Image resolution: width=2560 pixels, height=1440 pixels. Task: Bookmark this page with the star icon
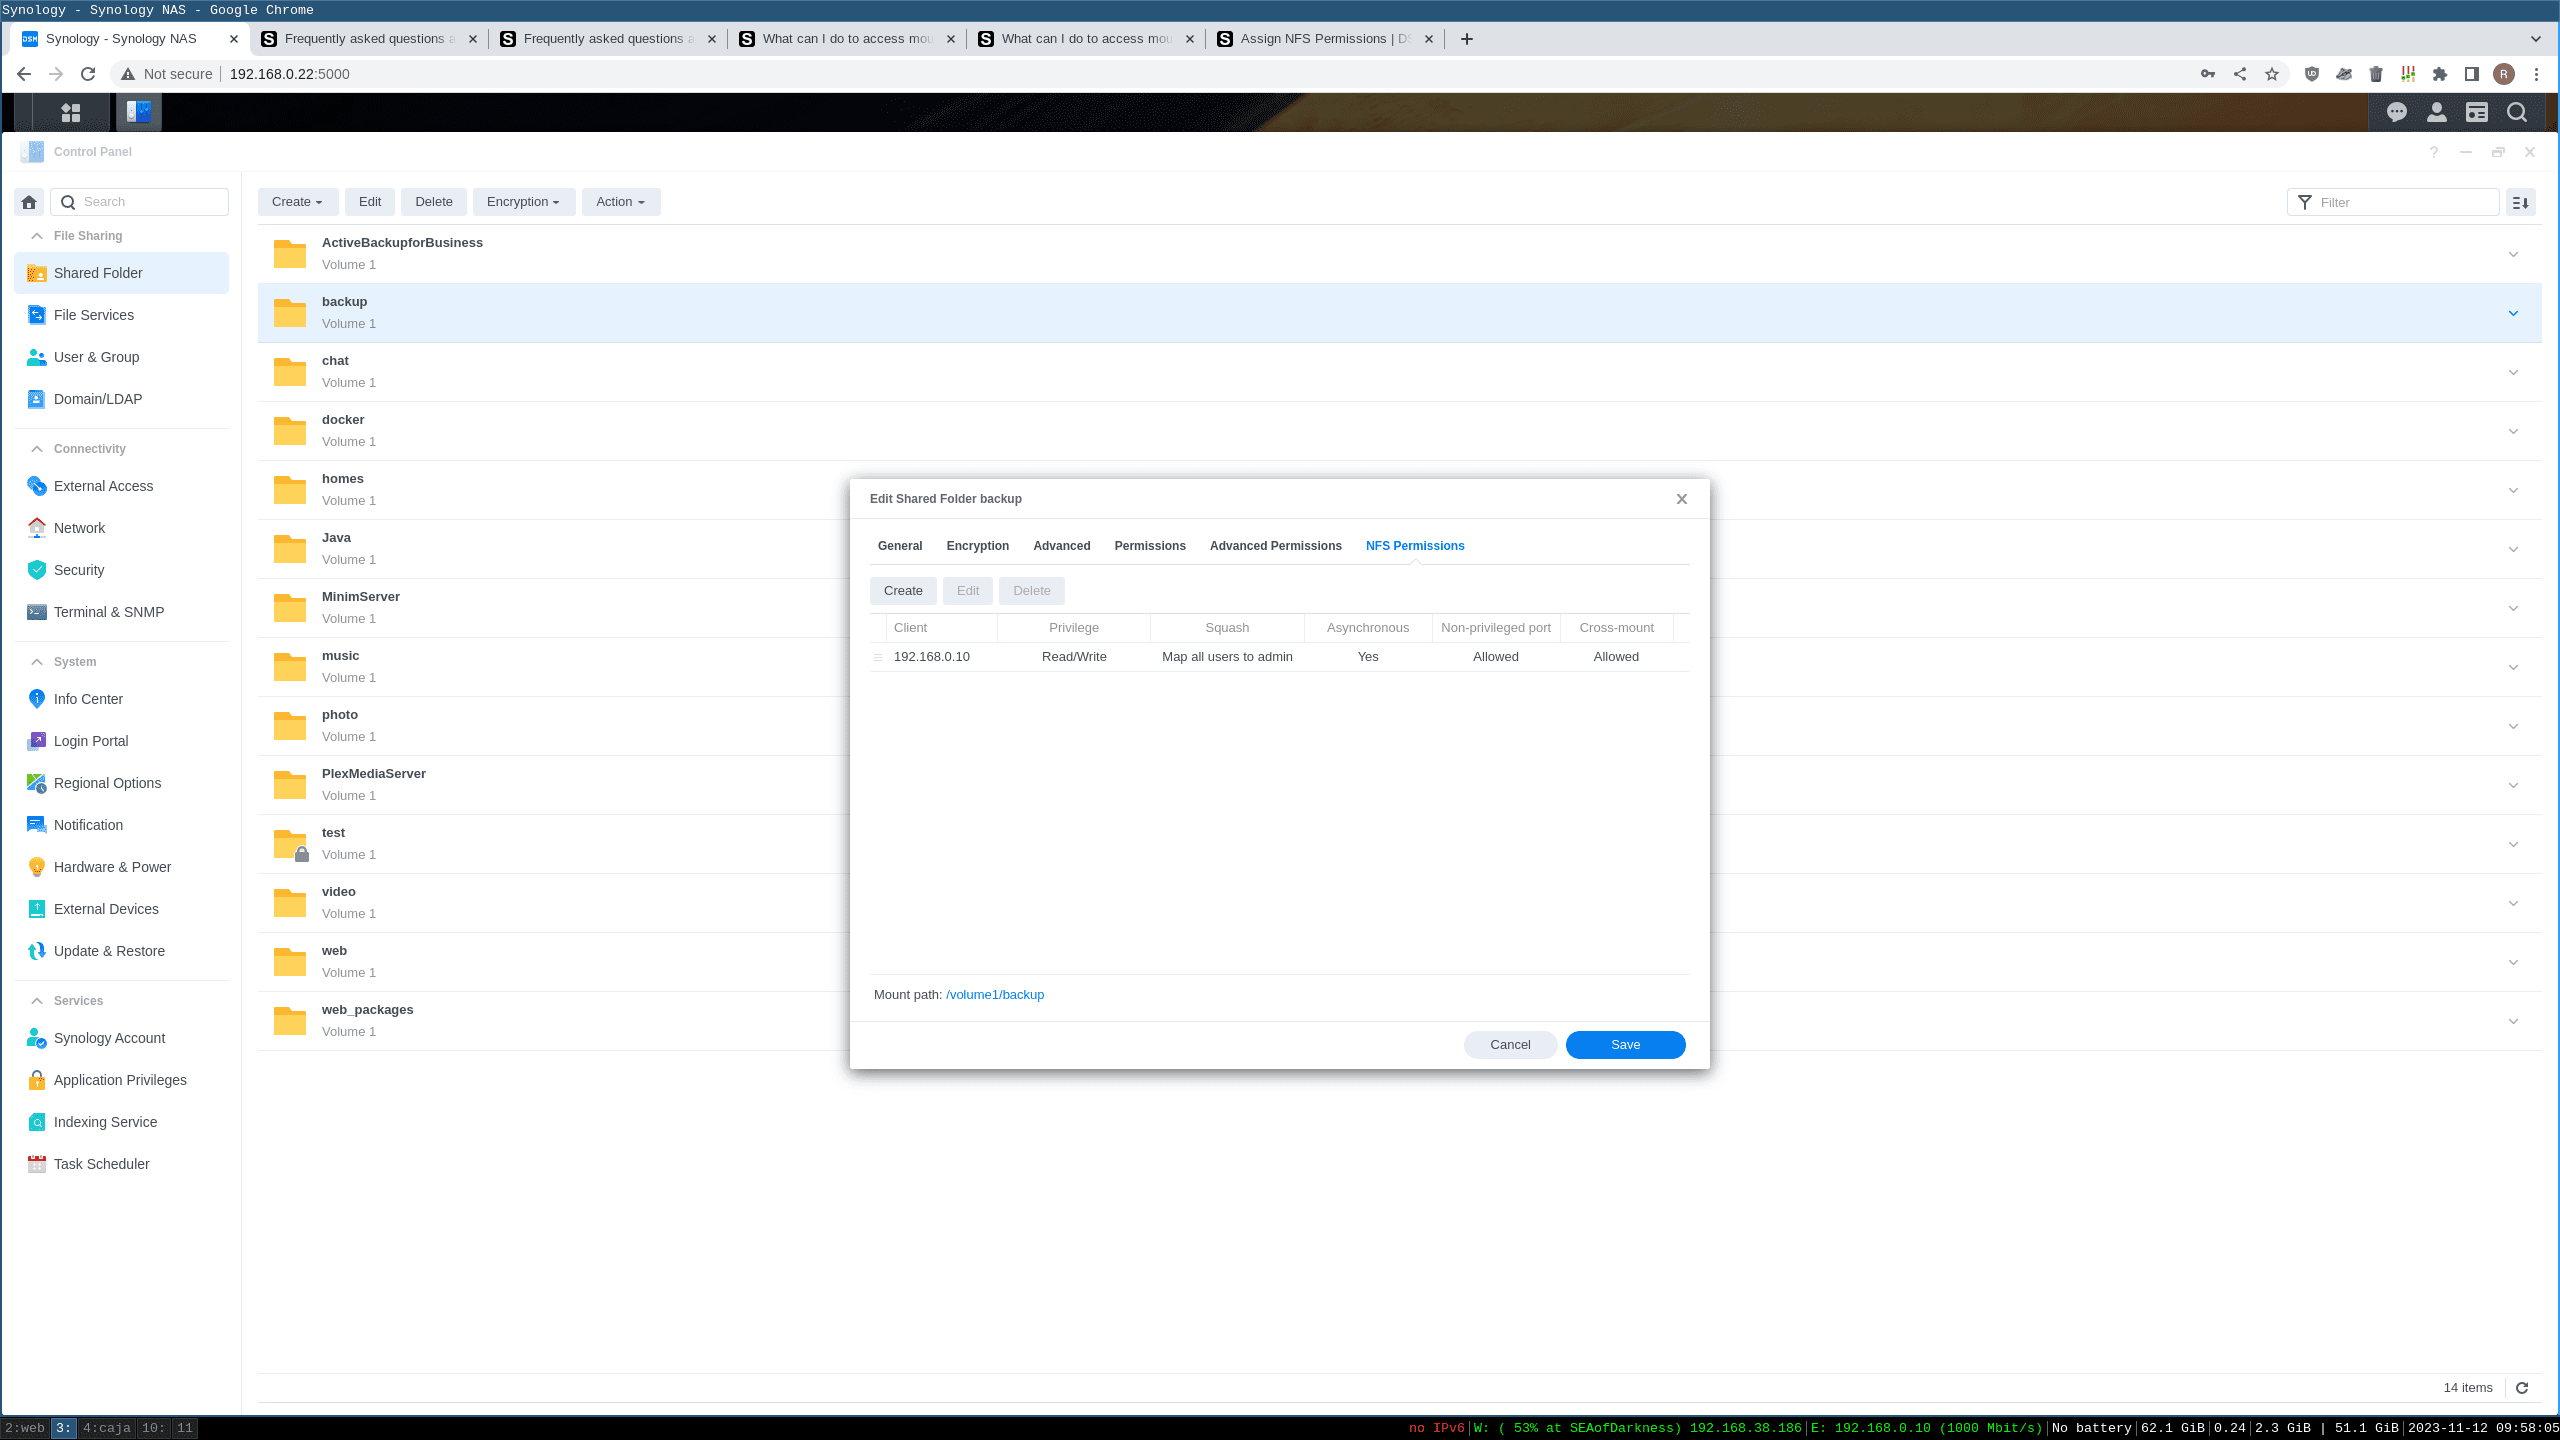[2272, 74]
